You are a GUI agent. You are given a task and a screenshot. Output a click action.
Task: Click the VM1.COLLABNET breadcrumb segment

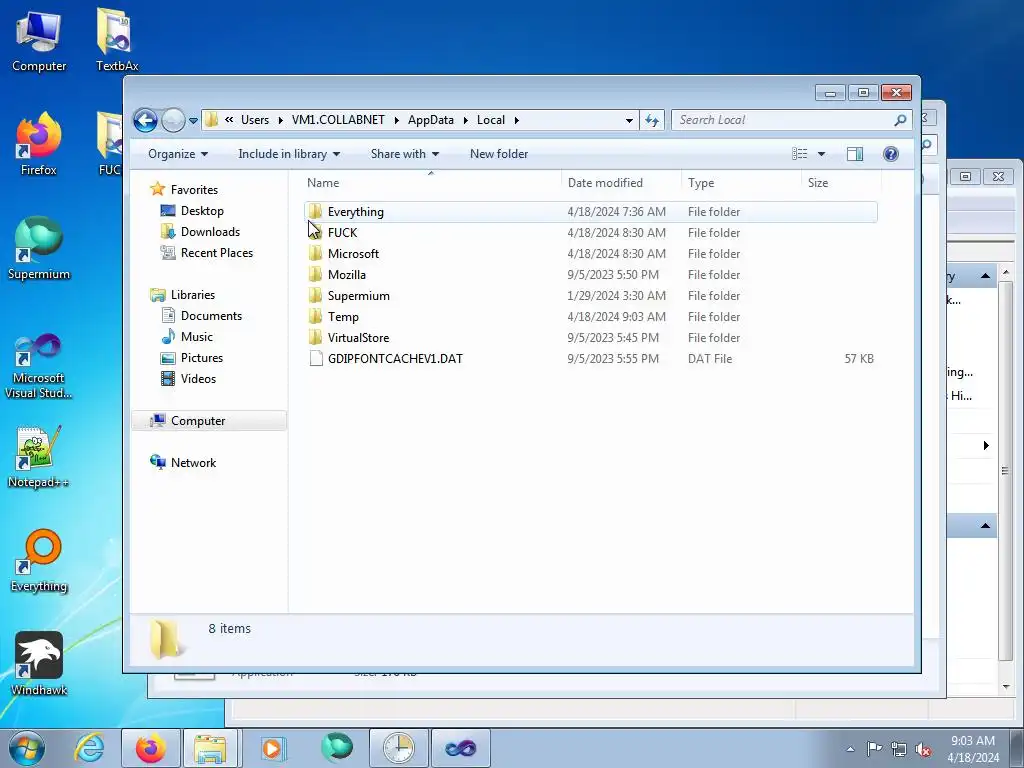click(x=338, y=120)
